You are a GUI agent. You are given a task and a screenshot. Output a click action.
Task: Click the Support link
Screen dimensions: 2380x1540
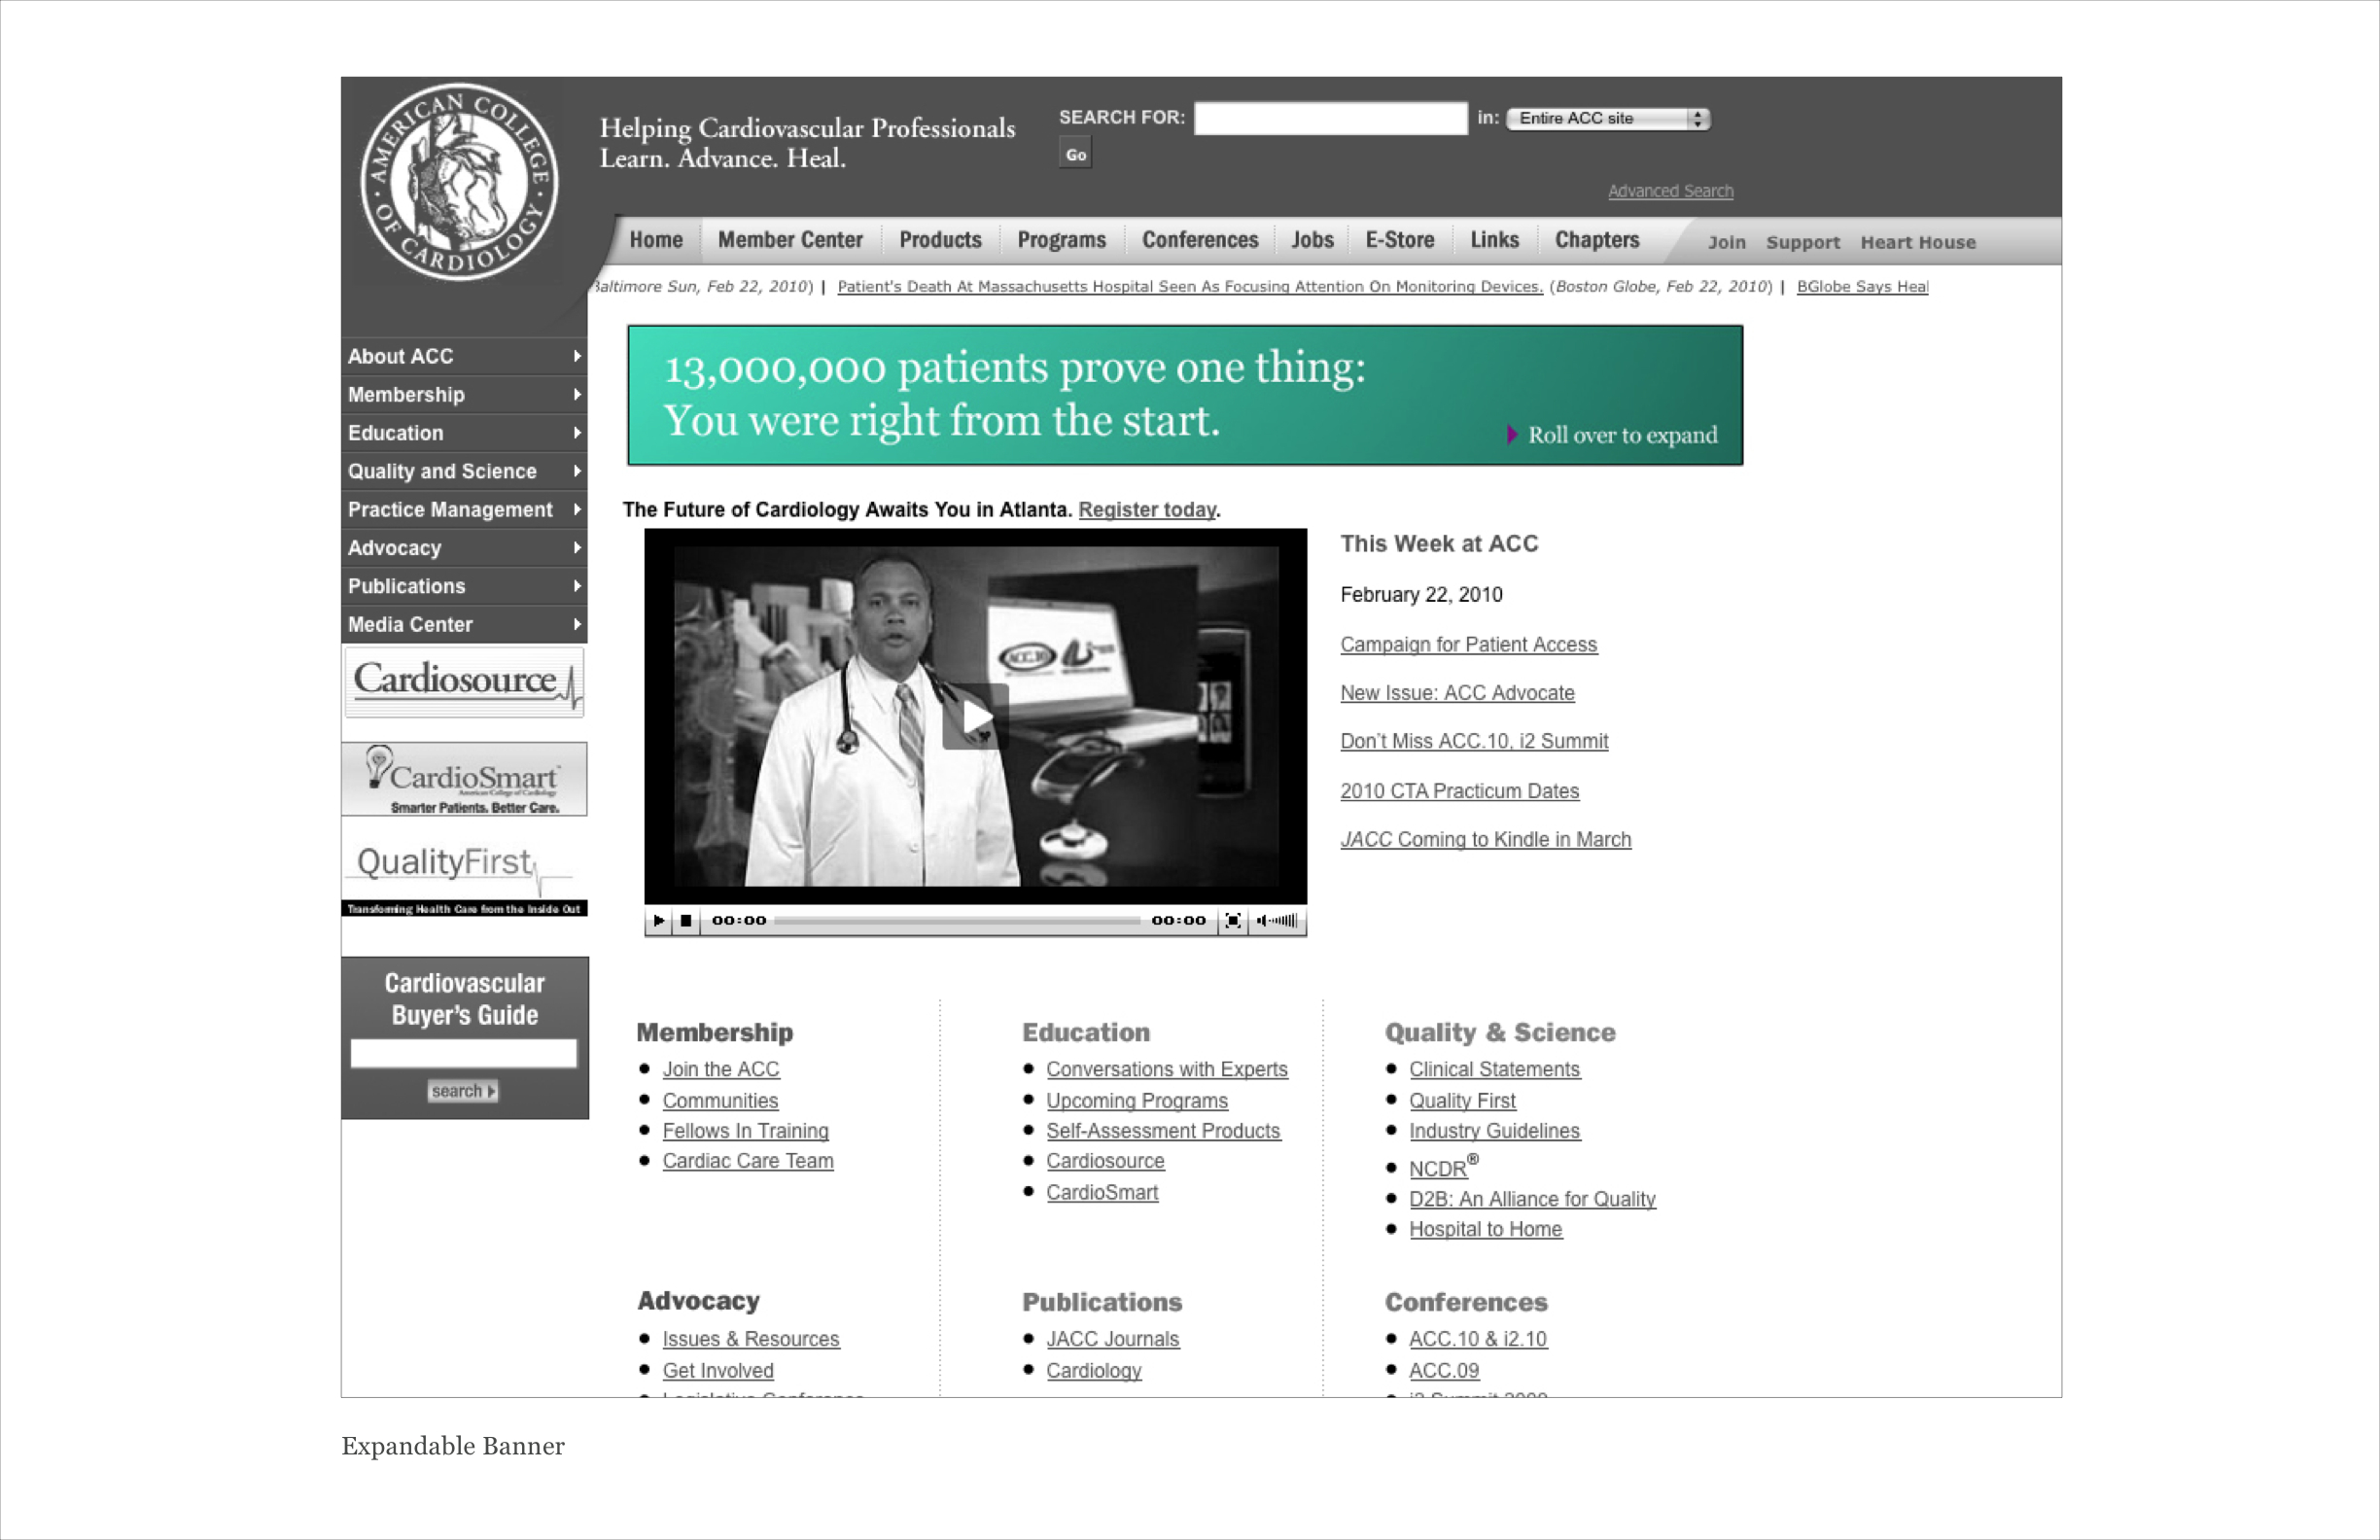1802,242
